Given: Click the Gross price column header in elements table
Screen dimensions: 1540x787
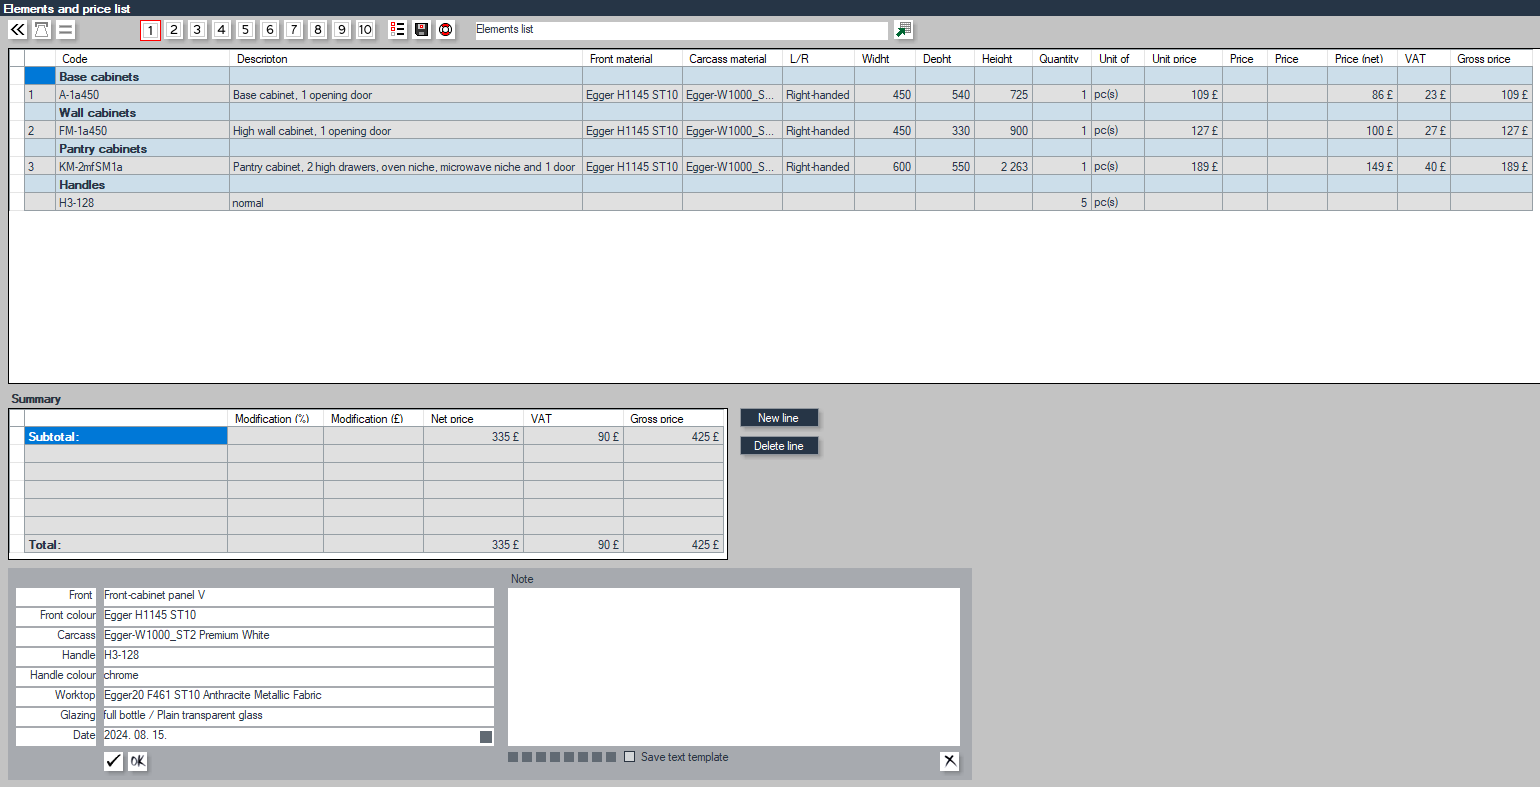Looking at the screenshot, I should tap(1492, 59).
